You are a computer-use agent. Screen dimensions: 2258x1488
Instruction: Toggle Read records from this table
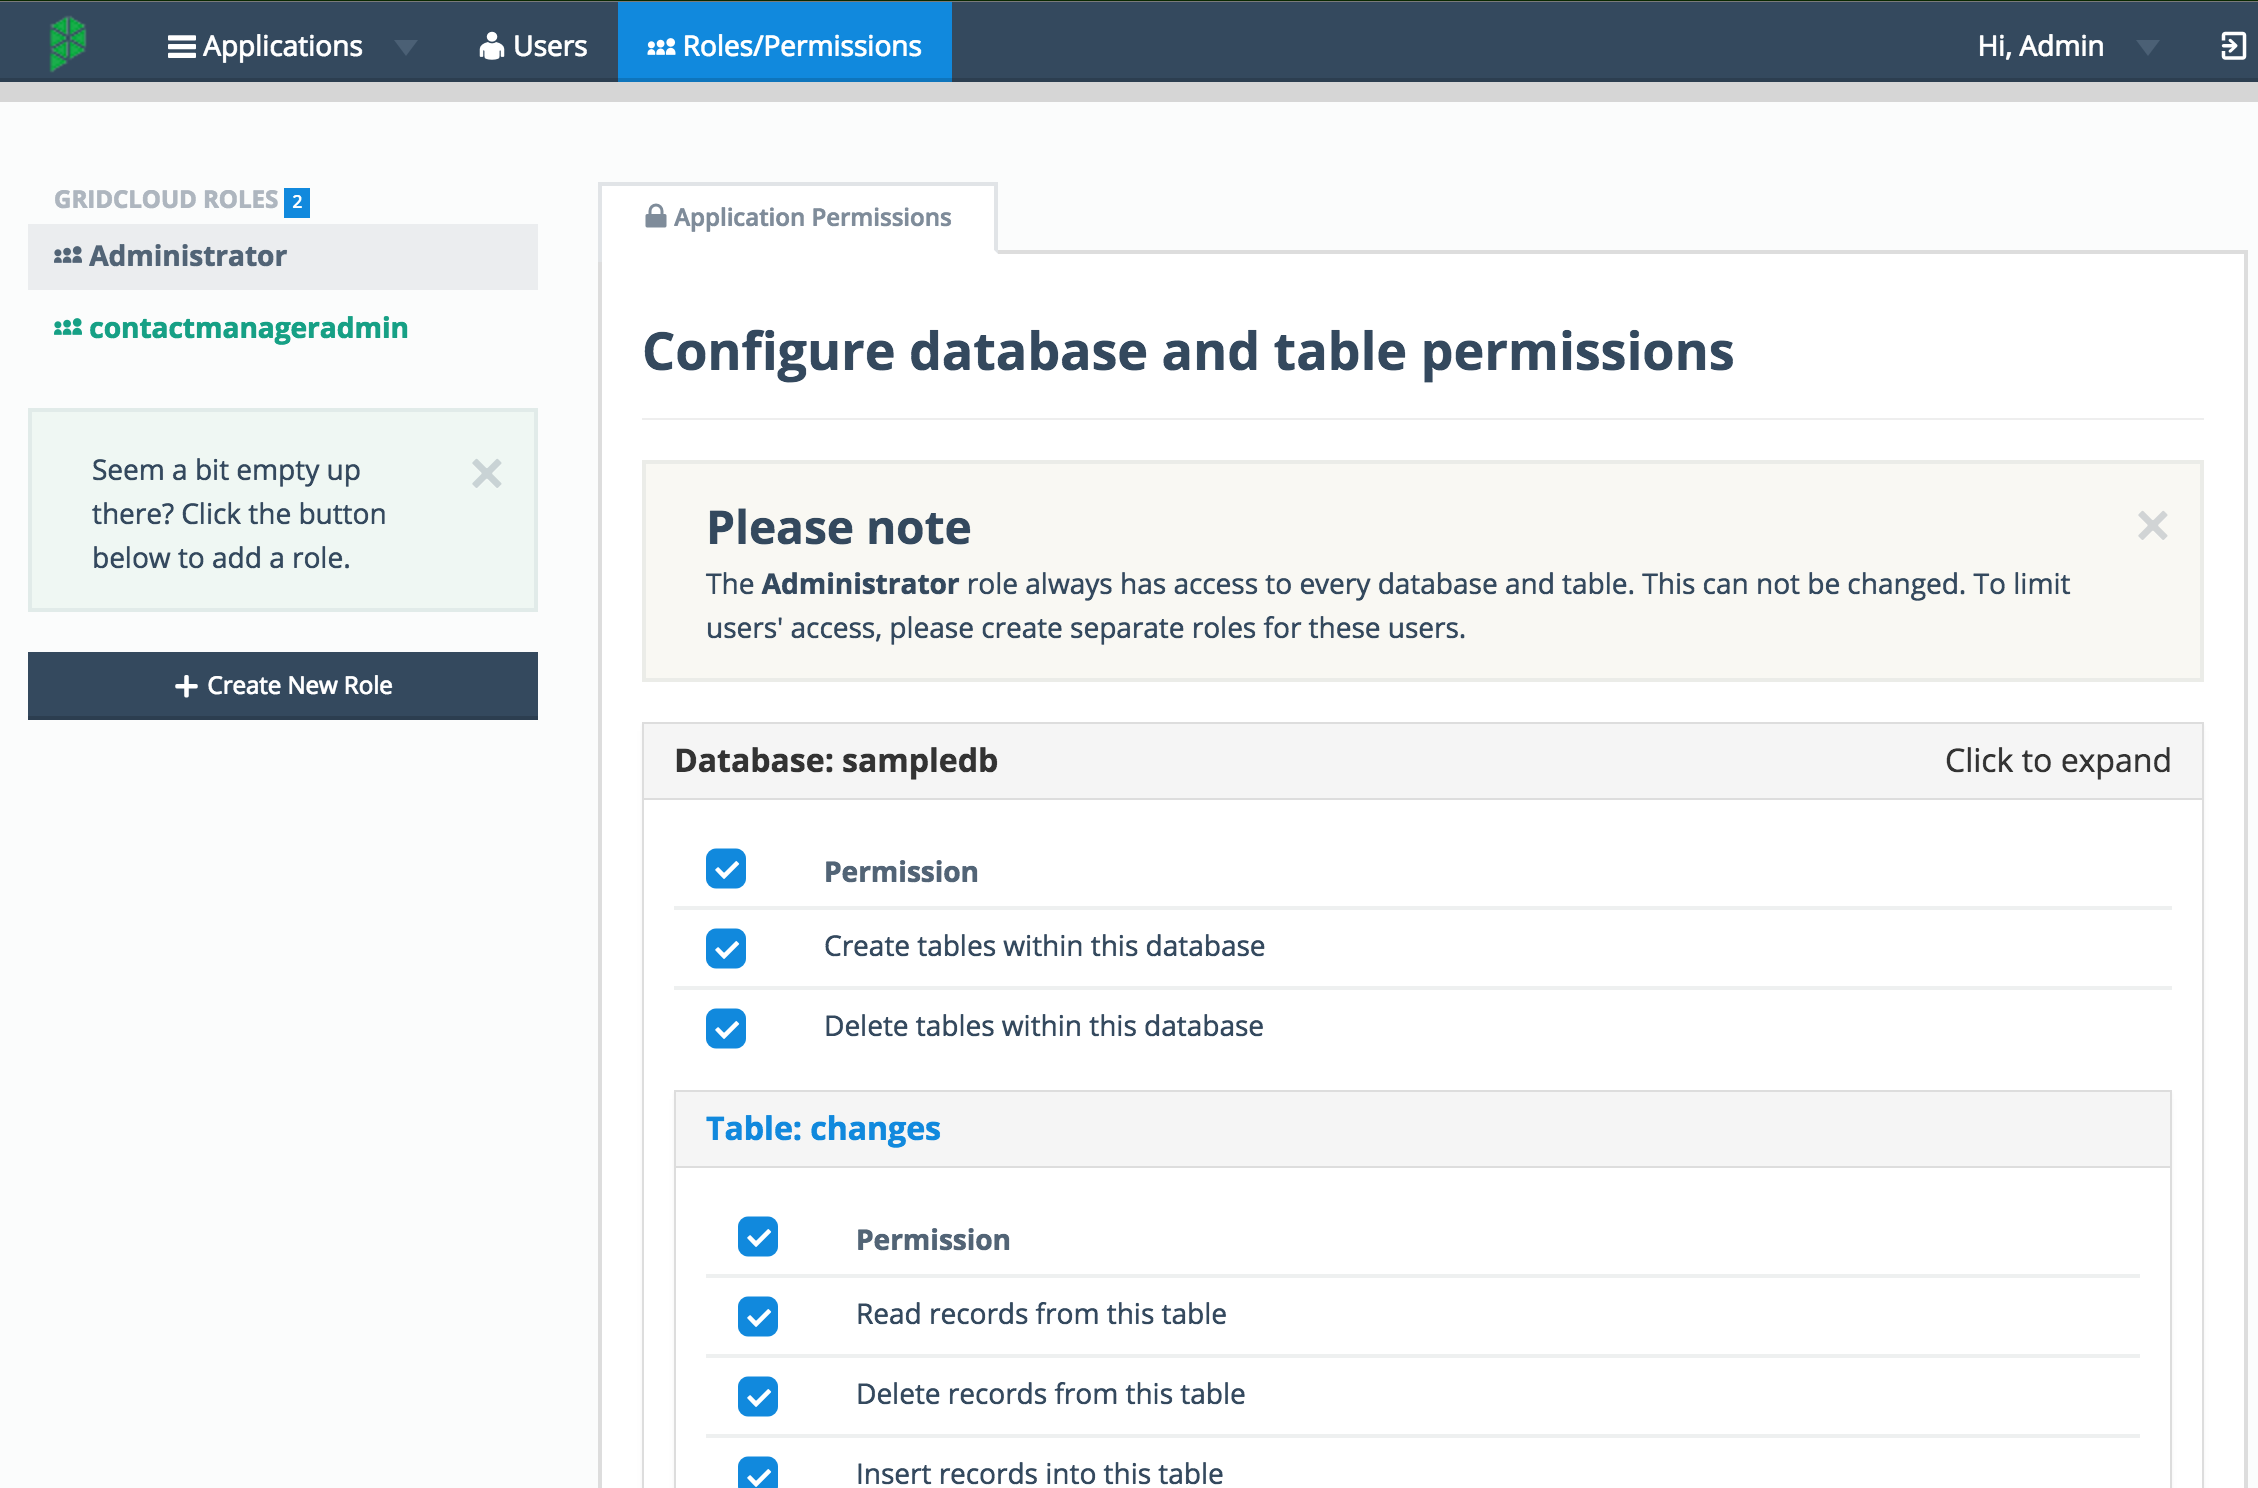point(758,1316)
